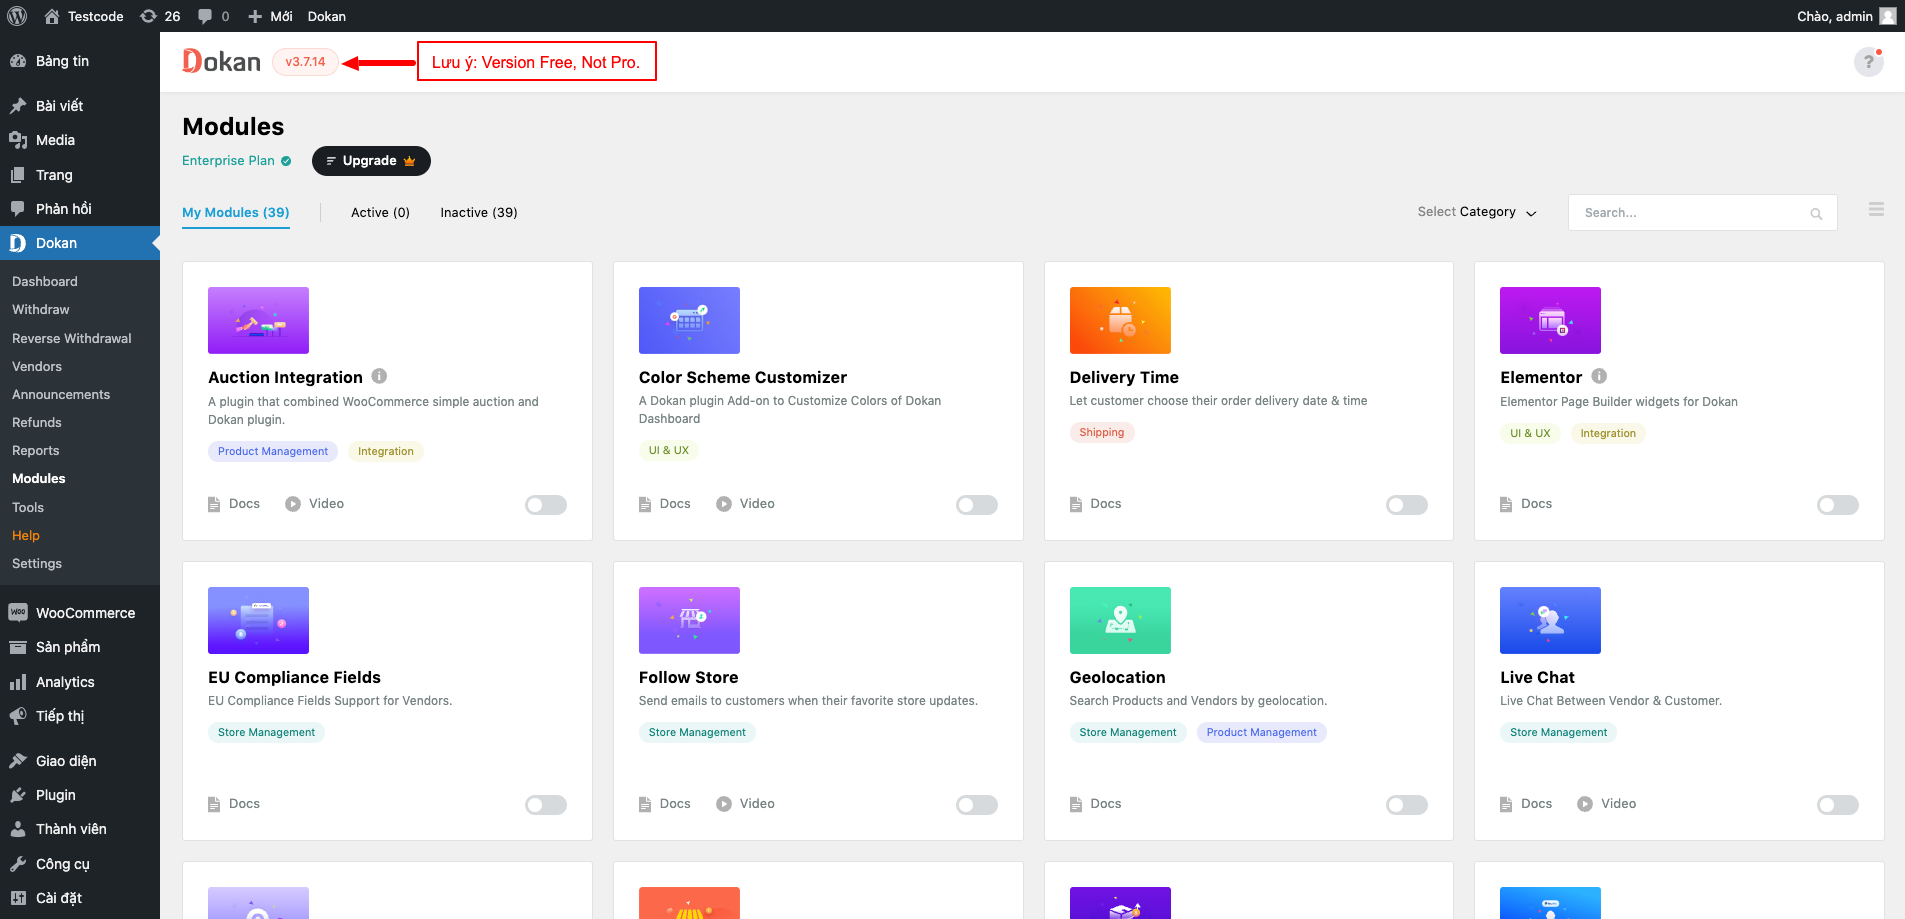The width and height of the screenshot is (1905, 919).
Task: Switch to list view icon
Action: tap(1876, 209)
